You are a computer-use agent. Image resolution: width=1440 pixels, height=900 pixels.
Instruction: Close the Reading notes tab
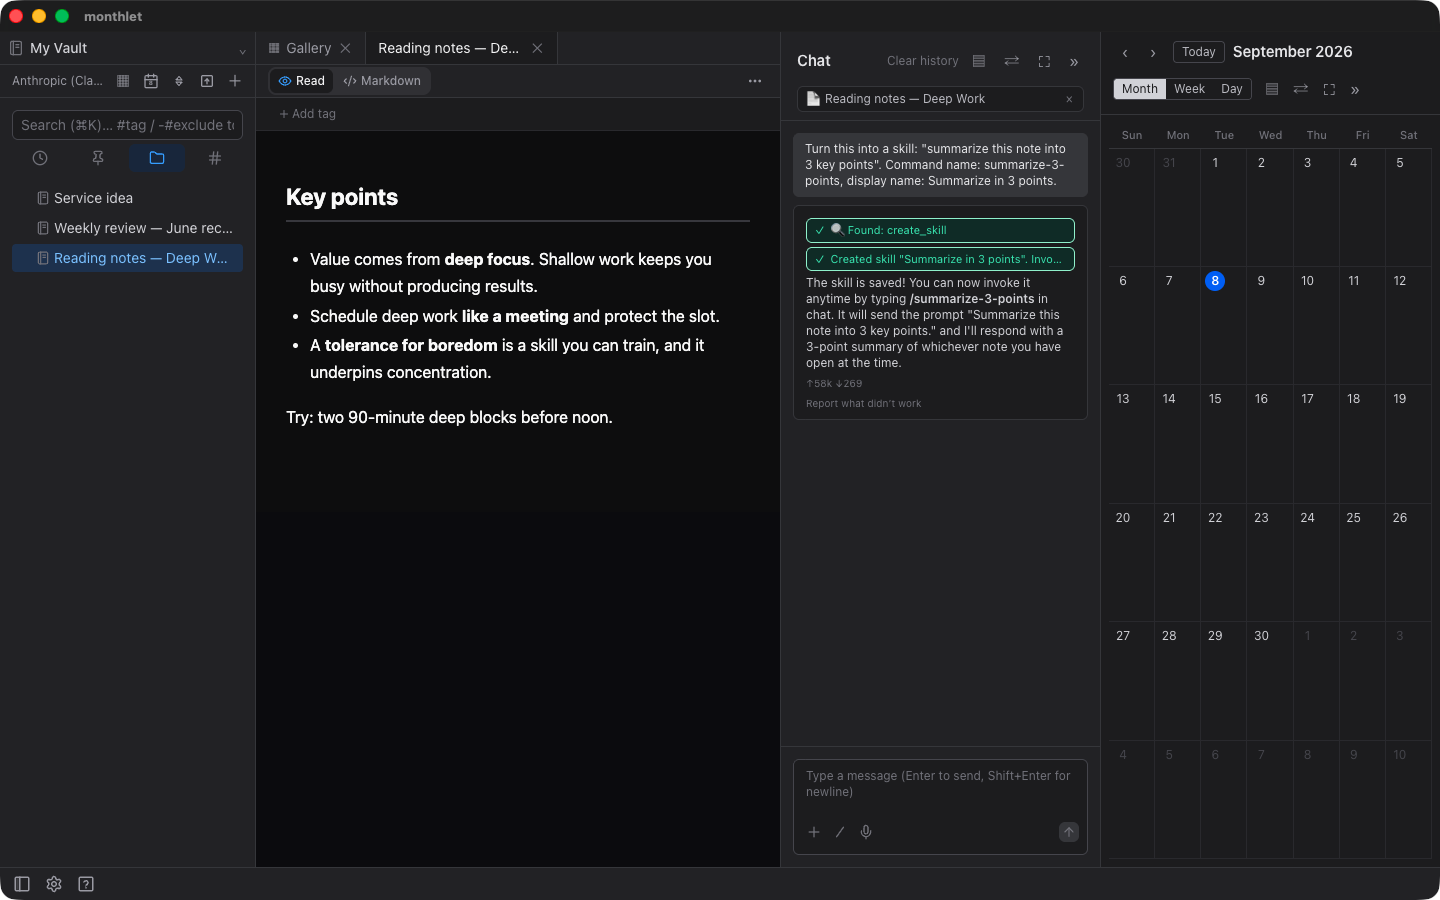(x=537, y=48)
